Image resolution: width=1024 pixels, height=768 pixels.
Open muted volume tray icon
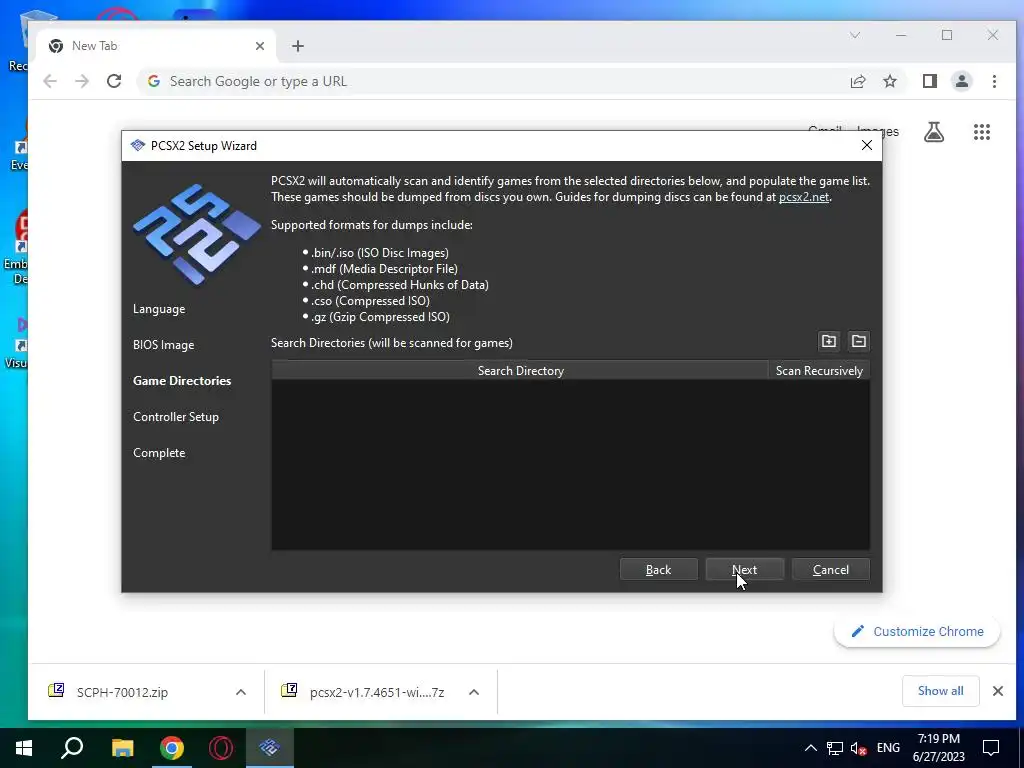[858, 748]
